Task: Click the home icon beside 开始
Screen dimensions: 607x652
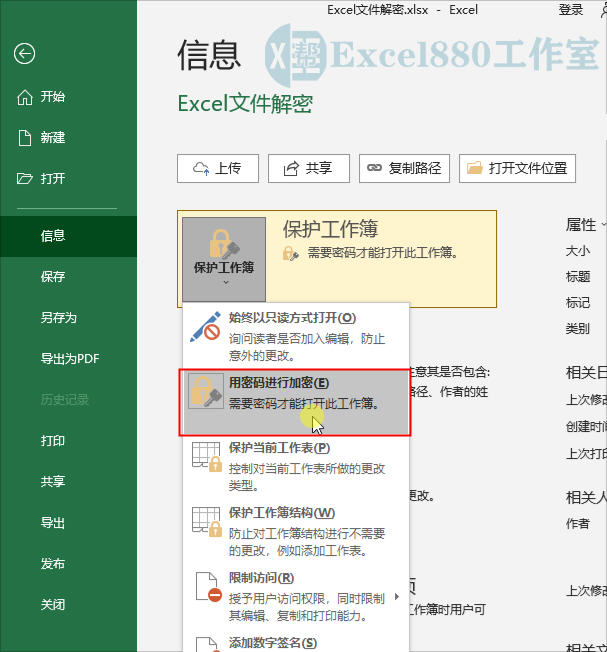Action: (x=25, y=97)
